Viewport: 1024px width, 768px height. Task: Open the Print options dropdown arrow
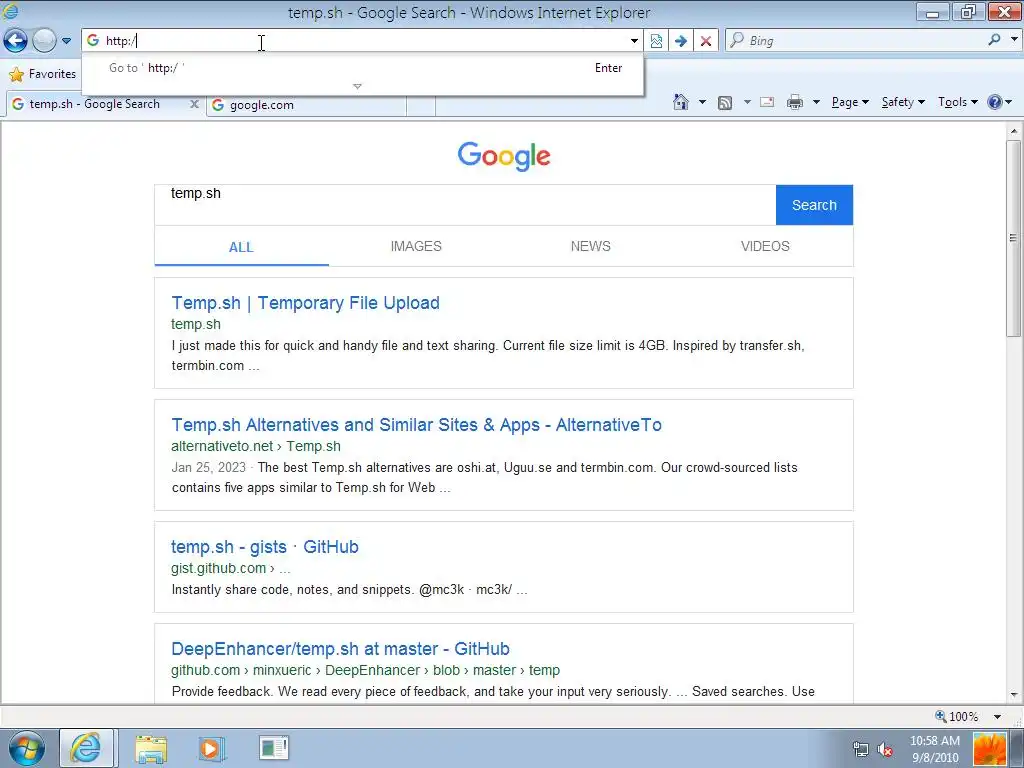pos(816,102)
